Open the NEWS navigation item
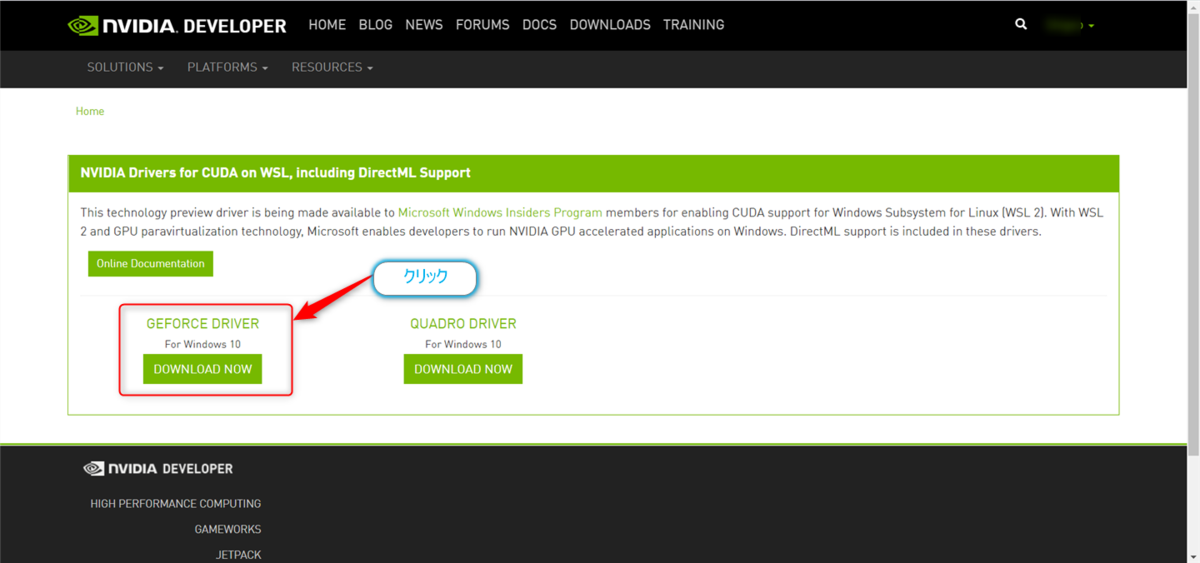The width and height of the screenshot is (1200, 563). [424, 25]
